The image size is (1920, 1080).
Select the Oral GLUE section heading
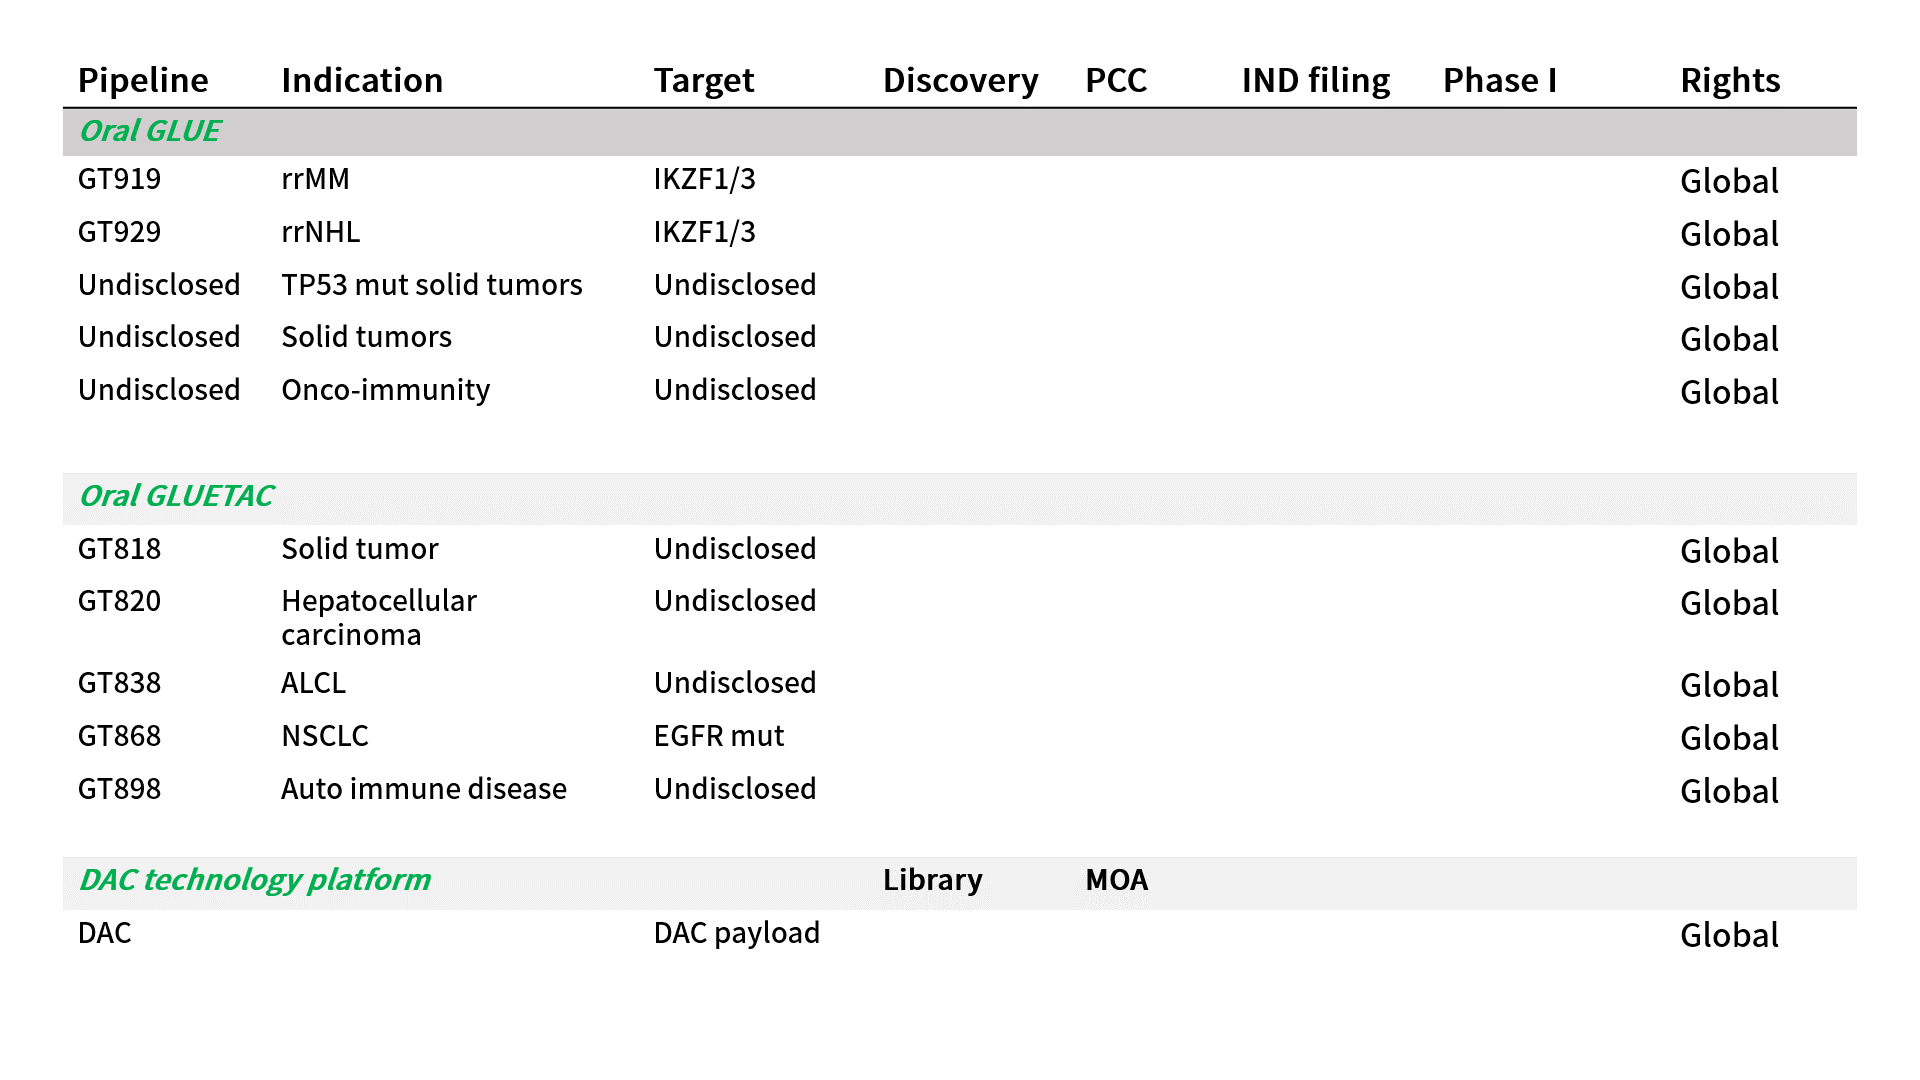[x=150, y=131]
